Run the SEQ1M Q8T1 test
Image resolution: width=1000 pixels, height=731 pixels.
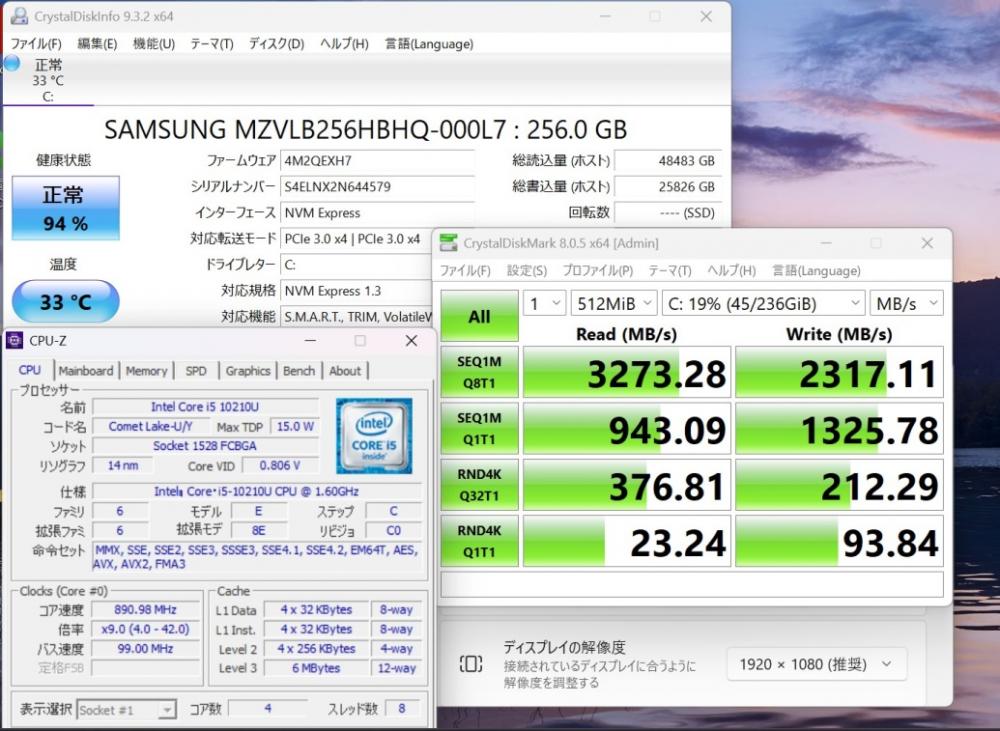coord(479,373)
